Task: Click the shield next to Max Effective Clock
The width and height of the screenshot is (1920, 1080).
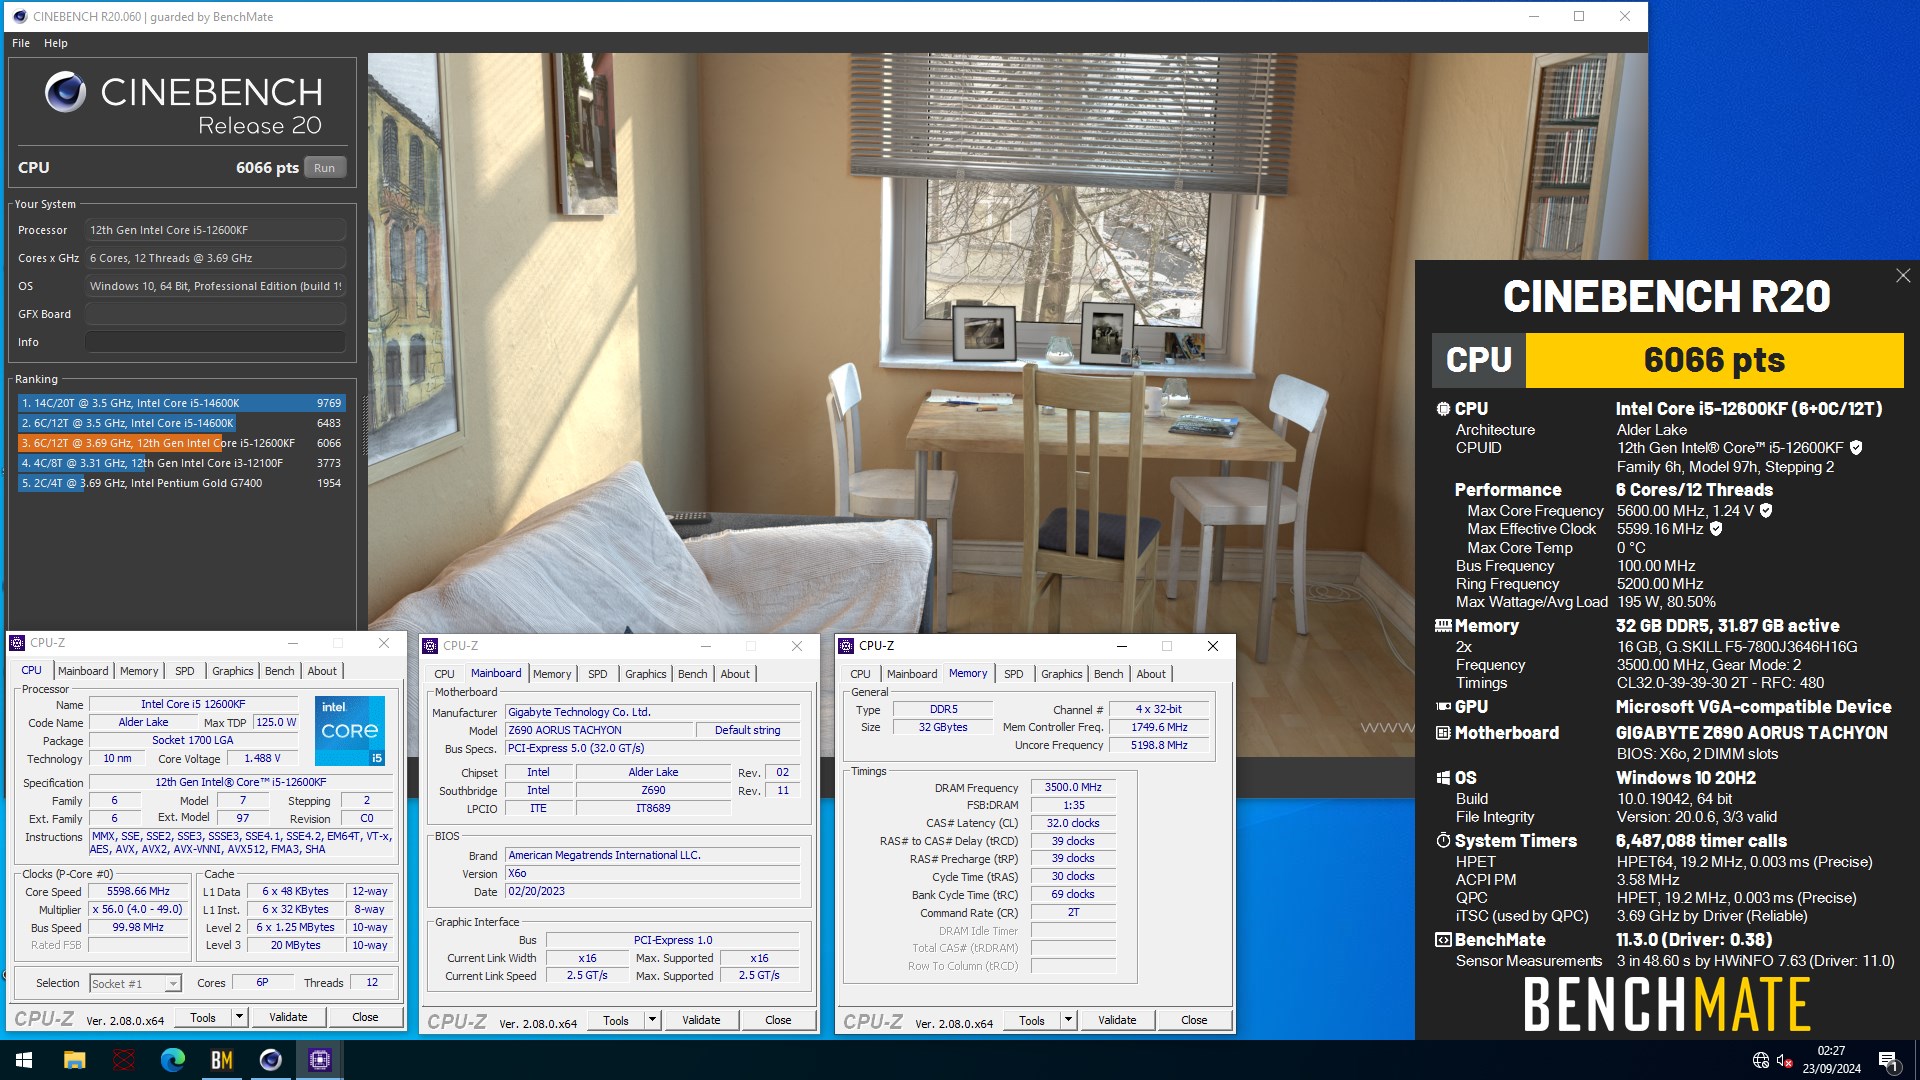Action: 1716,529
